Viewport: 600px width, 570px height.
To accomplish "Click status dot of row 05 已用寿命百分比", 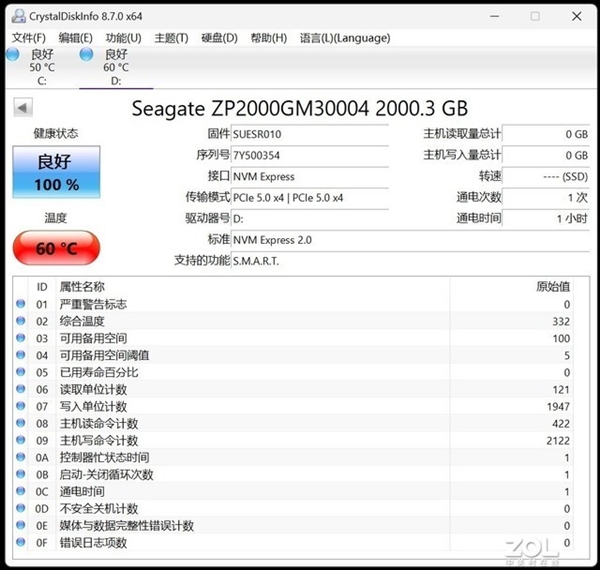I will (21, 372).
